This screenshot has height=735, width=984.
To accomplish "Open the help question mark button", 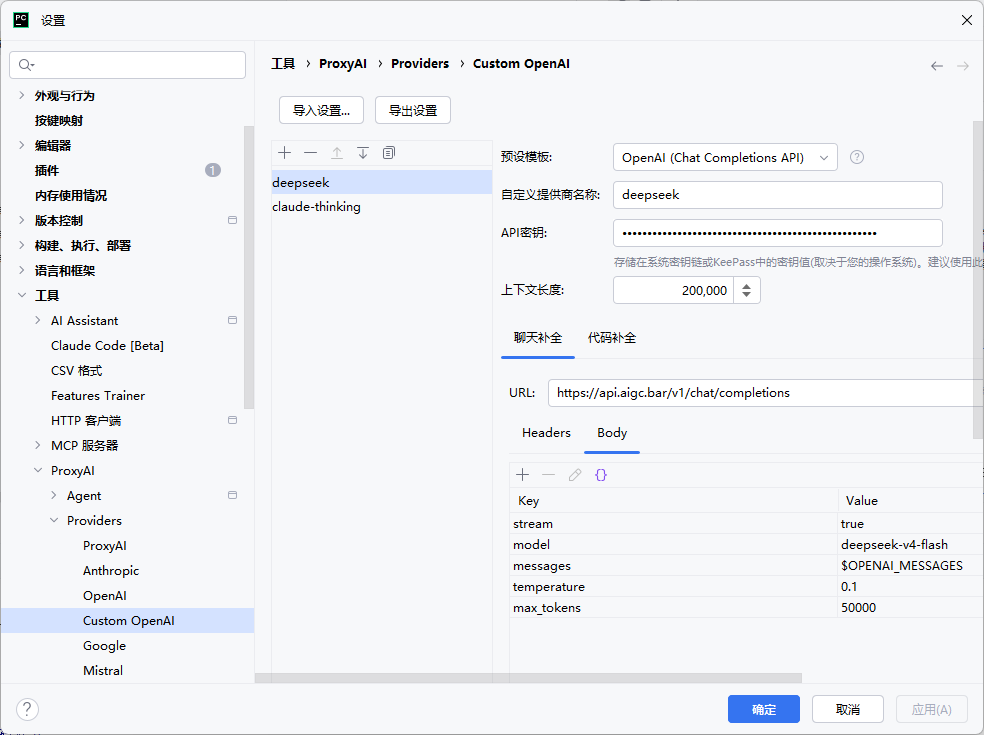I will [27, 709].
